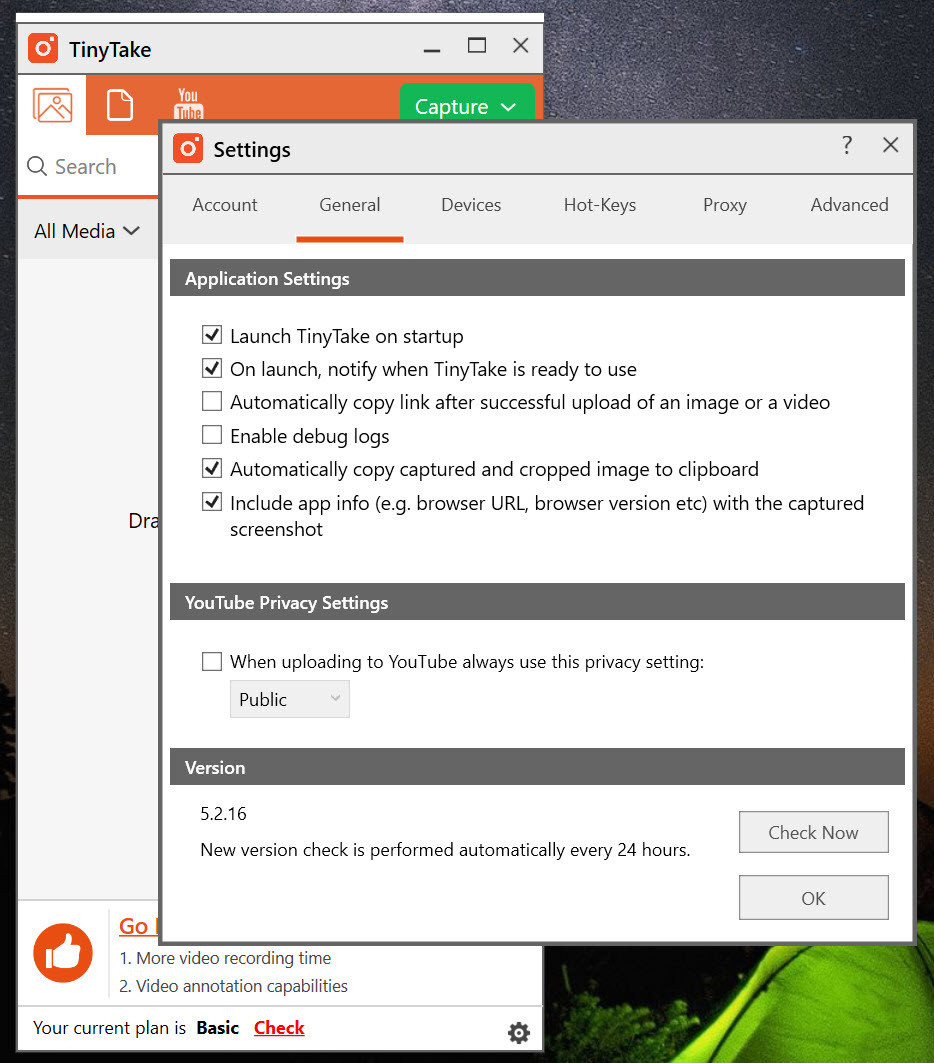Click the search magnifier icon

pos(37,167)
